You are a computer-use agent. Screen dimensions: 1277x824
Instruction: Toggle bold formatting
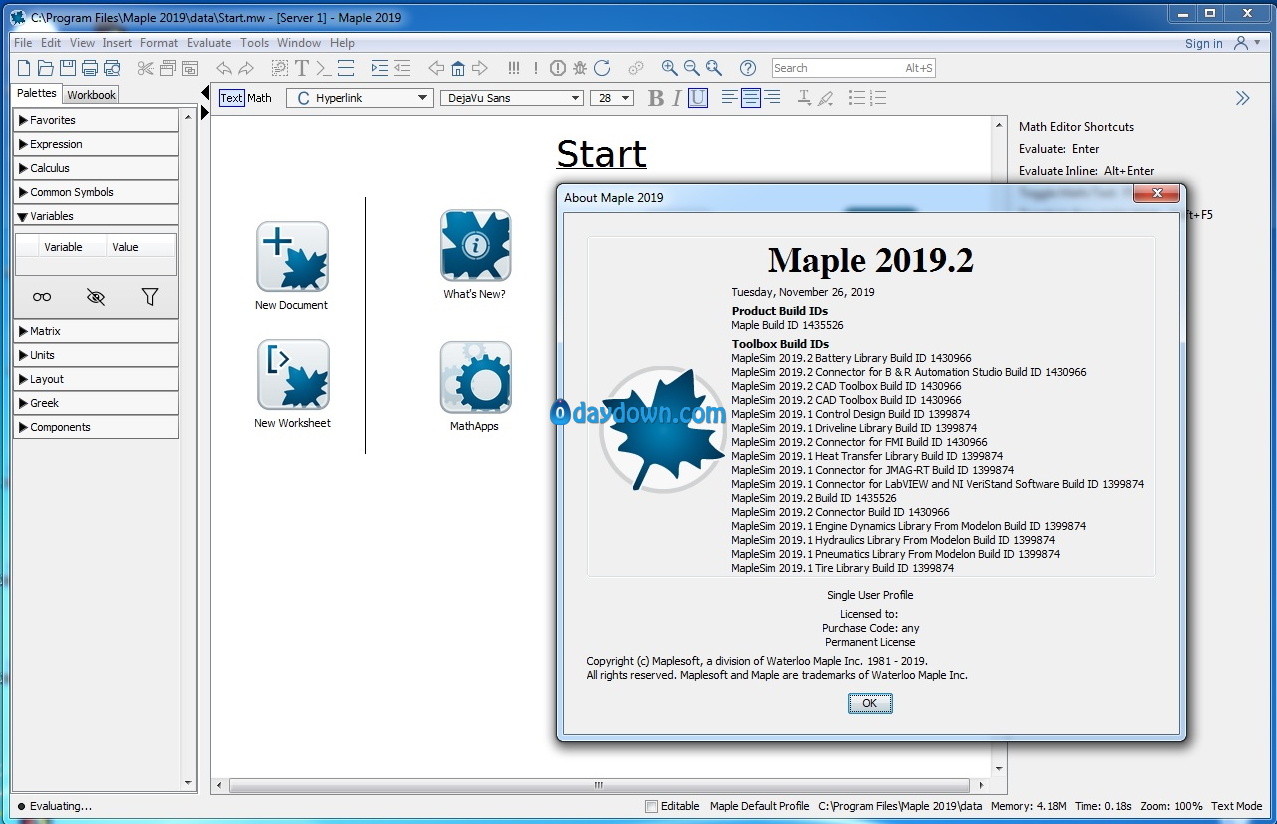(x=656, y=98)
